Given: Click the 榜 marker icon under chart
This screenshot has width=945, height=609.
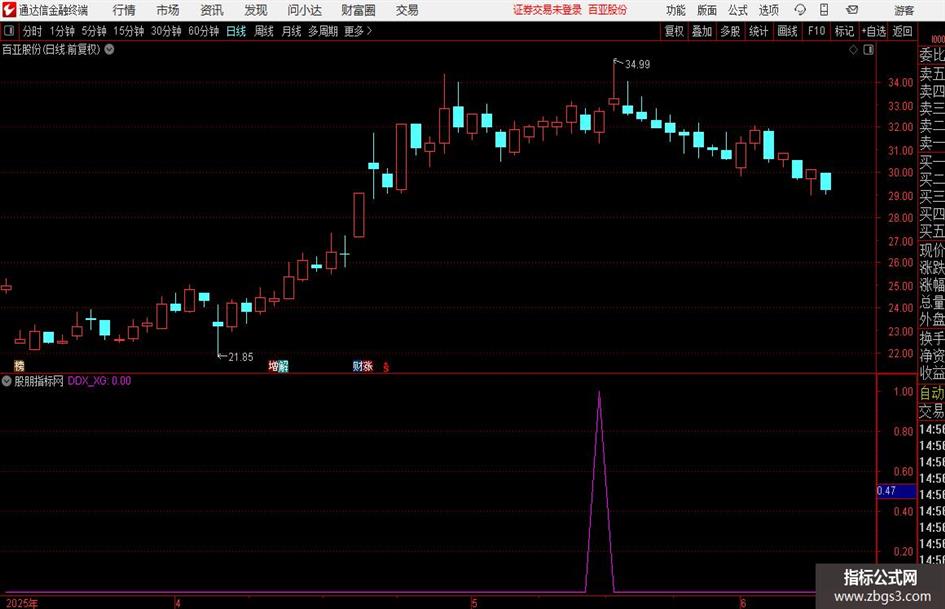Looking at the screenshot, I should 19,366.
